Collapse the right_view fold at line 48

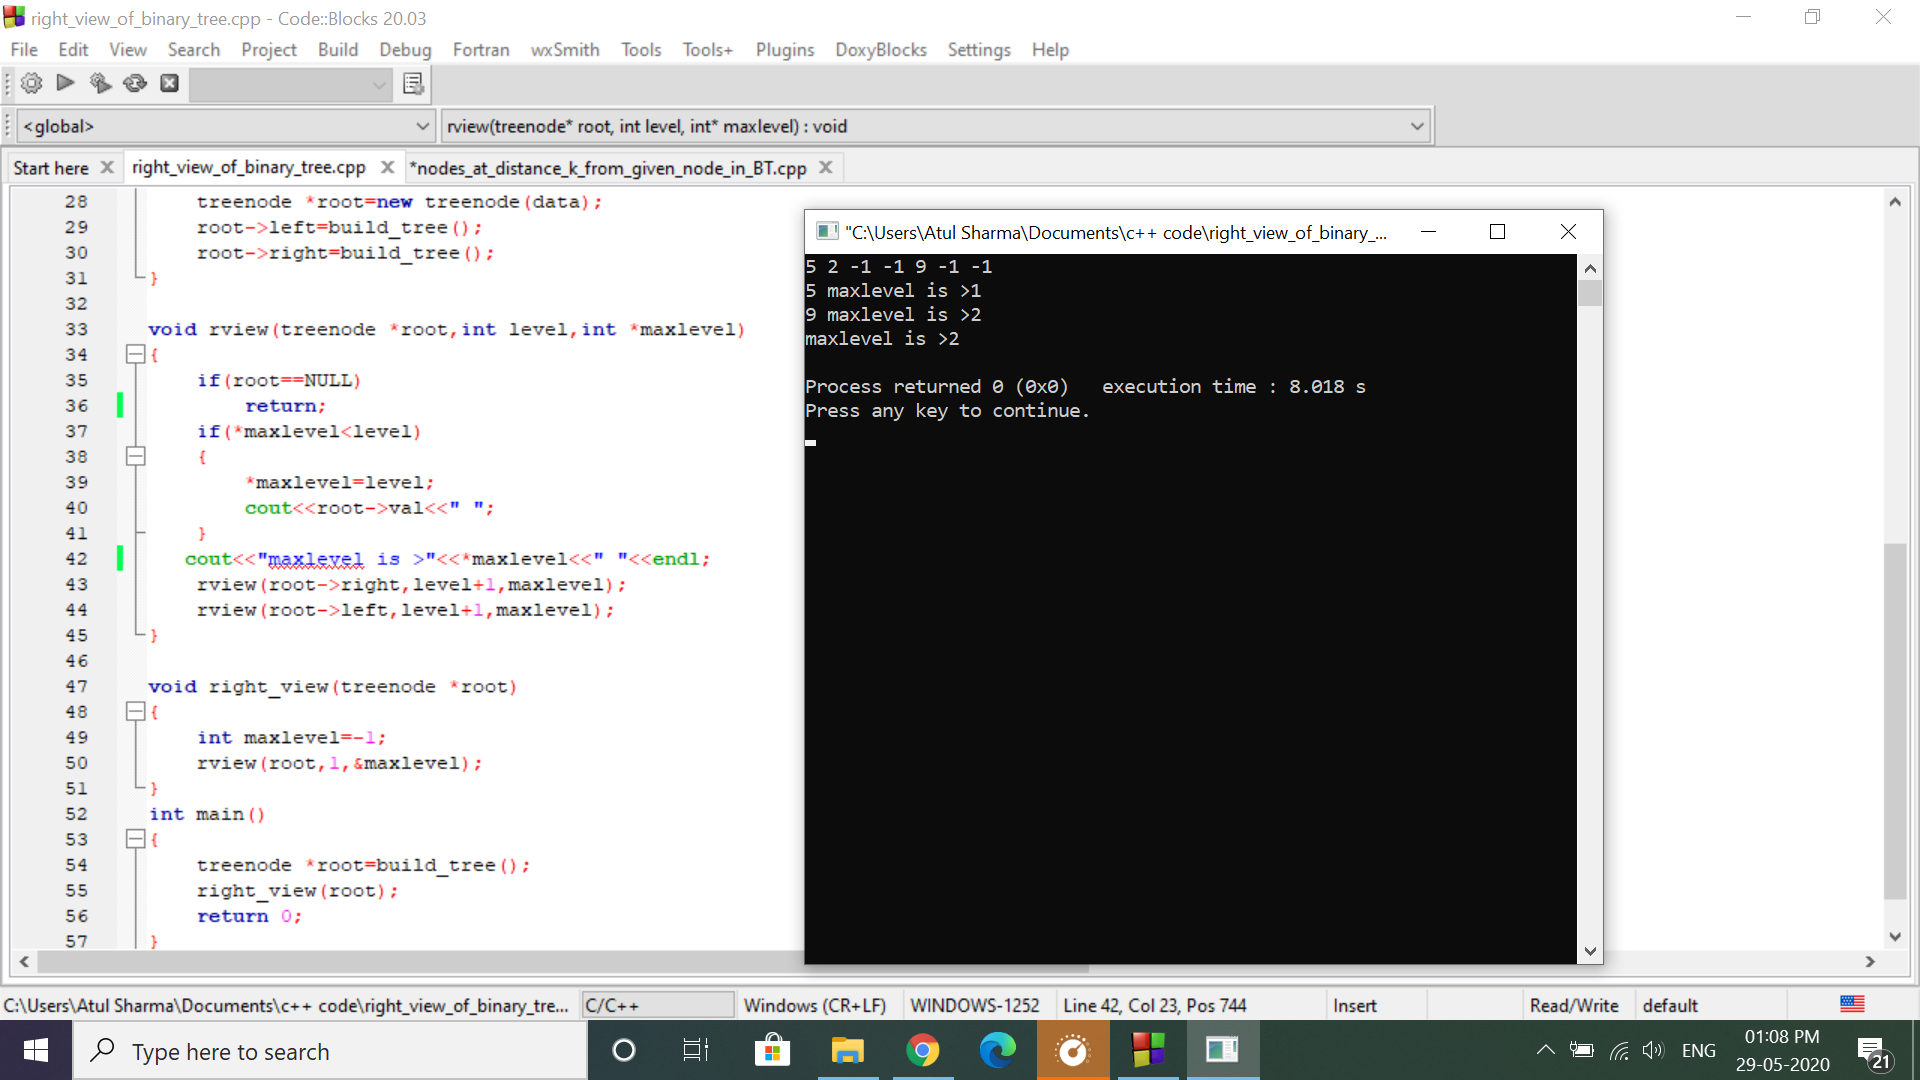pos(136,711)
